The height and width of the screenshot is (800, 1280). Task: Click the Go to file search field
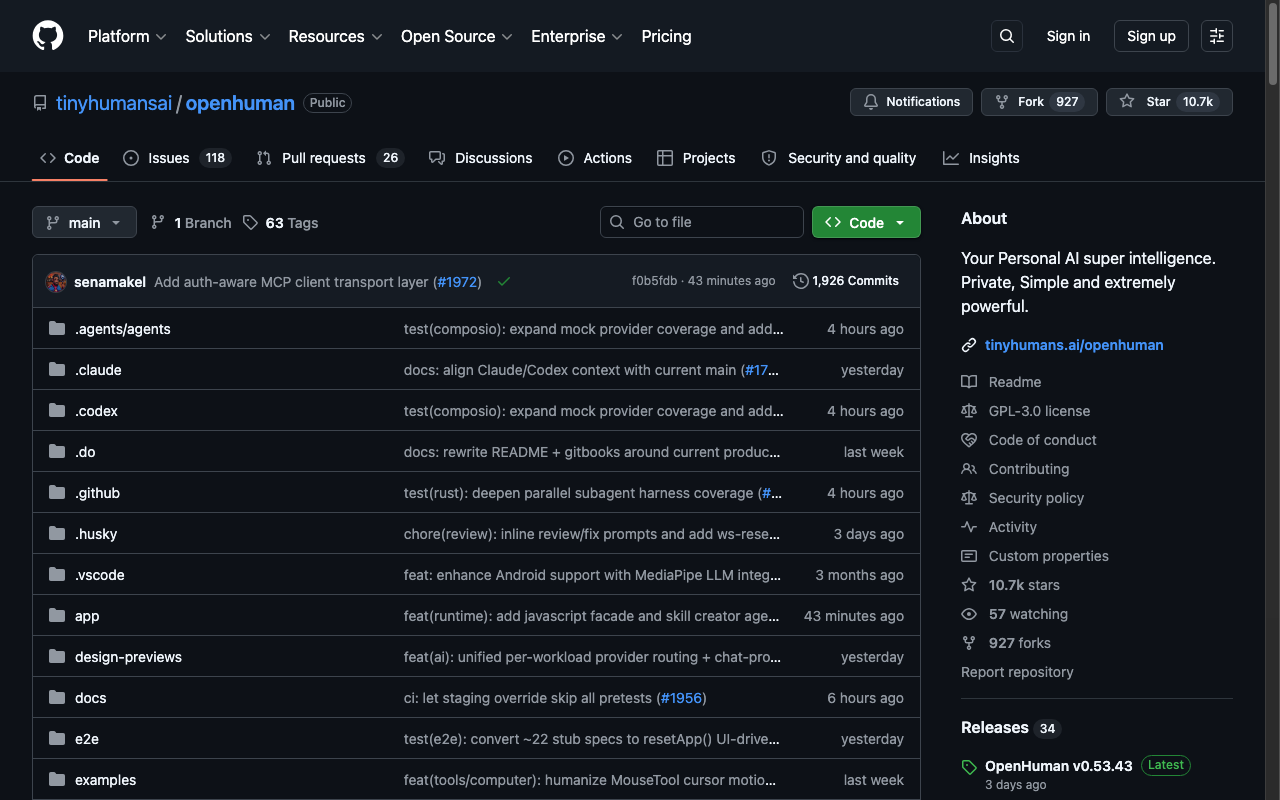tap(702, 222)
